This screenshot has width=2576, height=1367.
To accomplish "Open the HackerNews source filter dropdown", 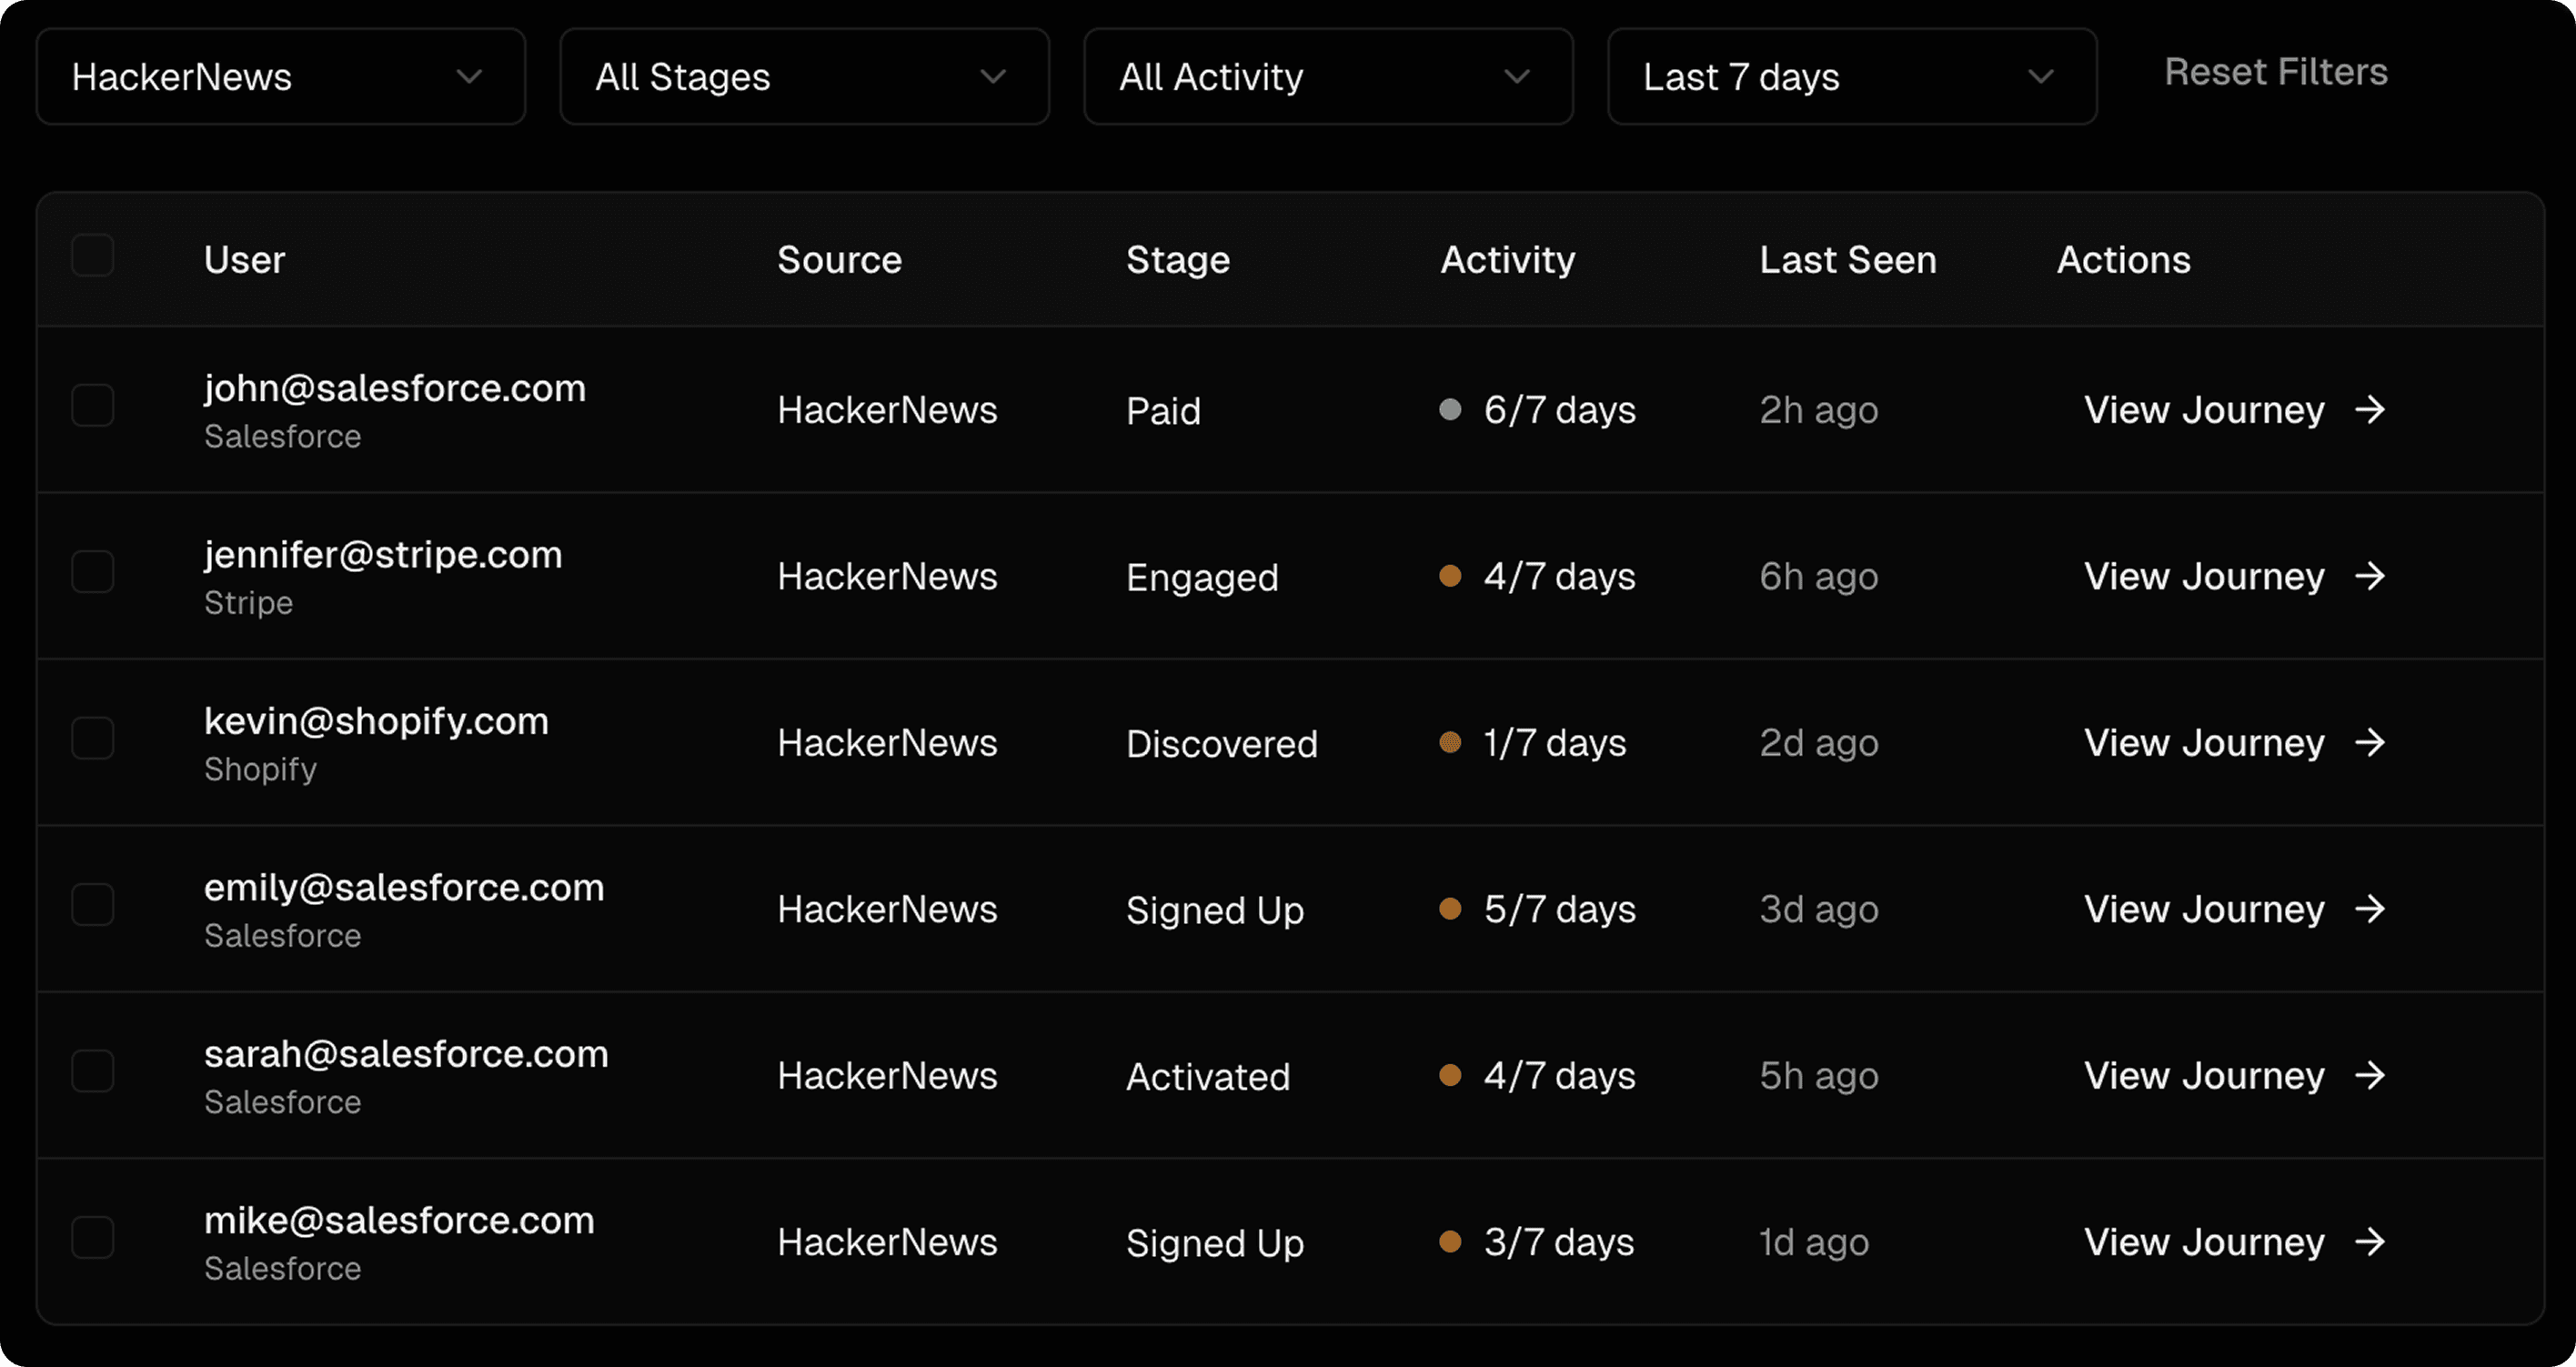I will pos(281,77).
